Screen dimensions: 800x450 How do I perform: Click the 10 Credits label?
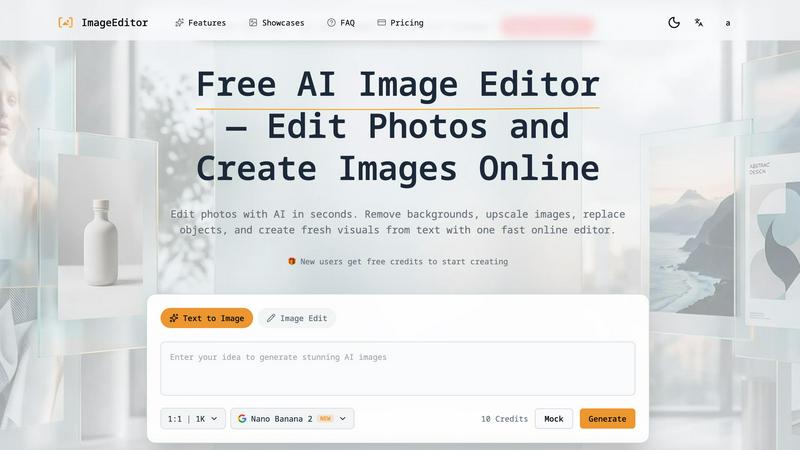[504, 419]
